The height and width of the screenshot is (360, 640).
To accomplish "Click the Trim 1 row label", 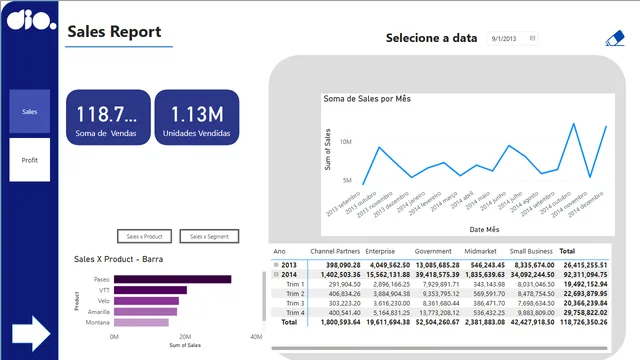I will point(295,284).
